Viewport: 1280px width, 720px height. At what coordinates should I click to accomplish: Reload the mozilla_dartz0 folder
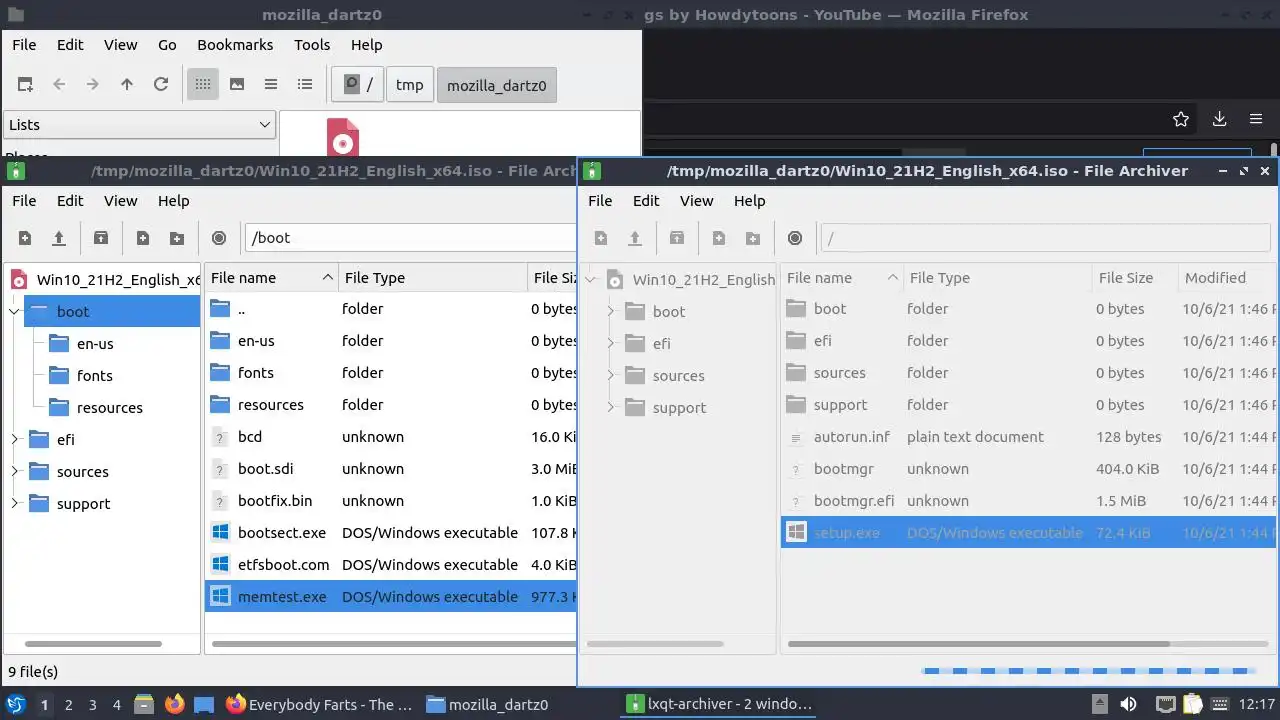click(x=161, y=84)
